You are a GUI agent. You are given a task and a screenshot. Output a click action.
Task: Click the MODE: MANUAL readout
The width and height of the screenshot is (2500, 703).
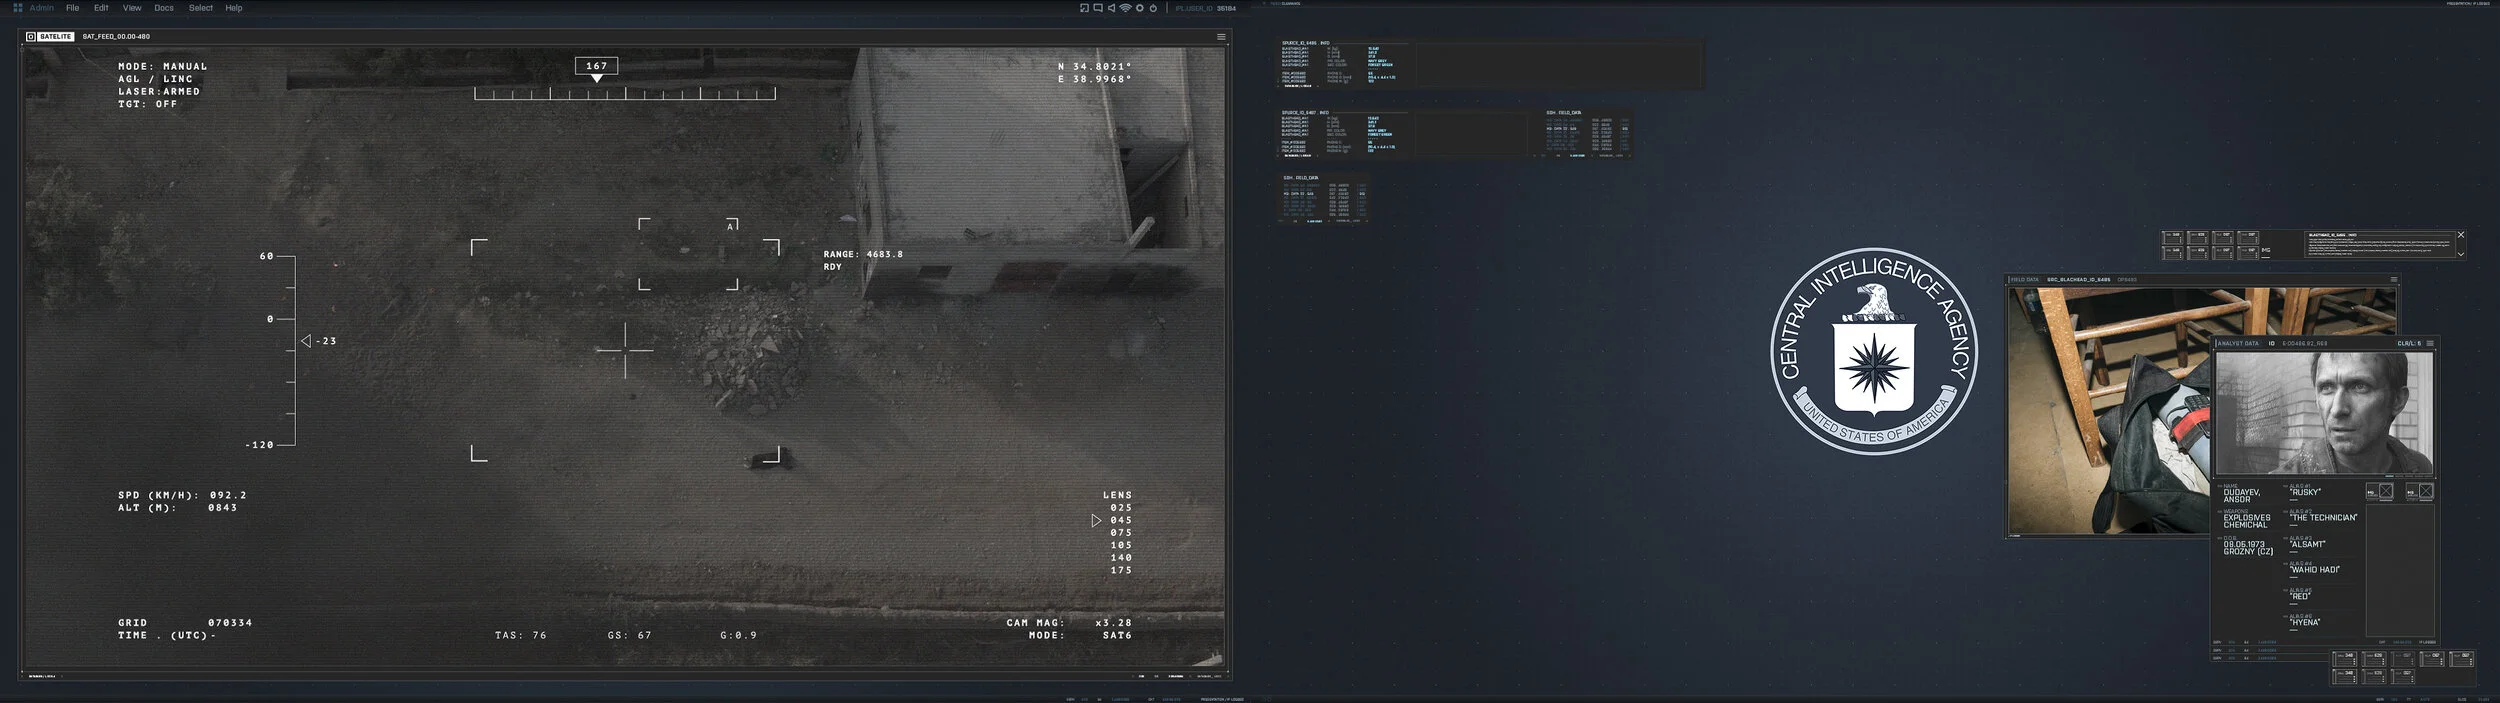(163, 66)
